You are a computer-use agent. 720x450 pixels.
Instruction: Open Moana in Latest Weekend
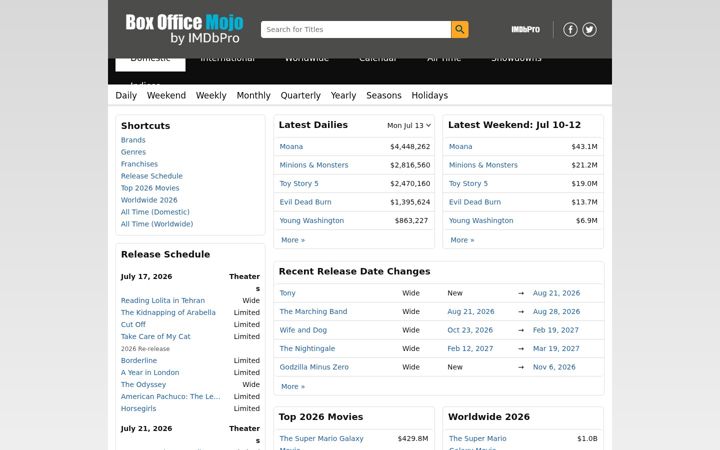(x=461, y=146)
